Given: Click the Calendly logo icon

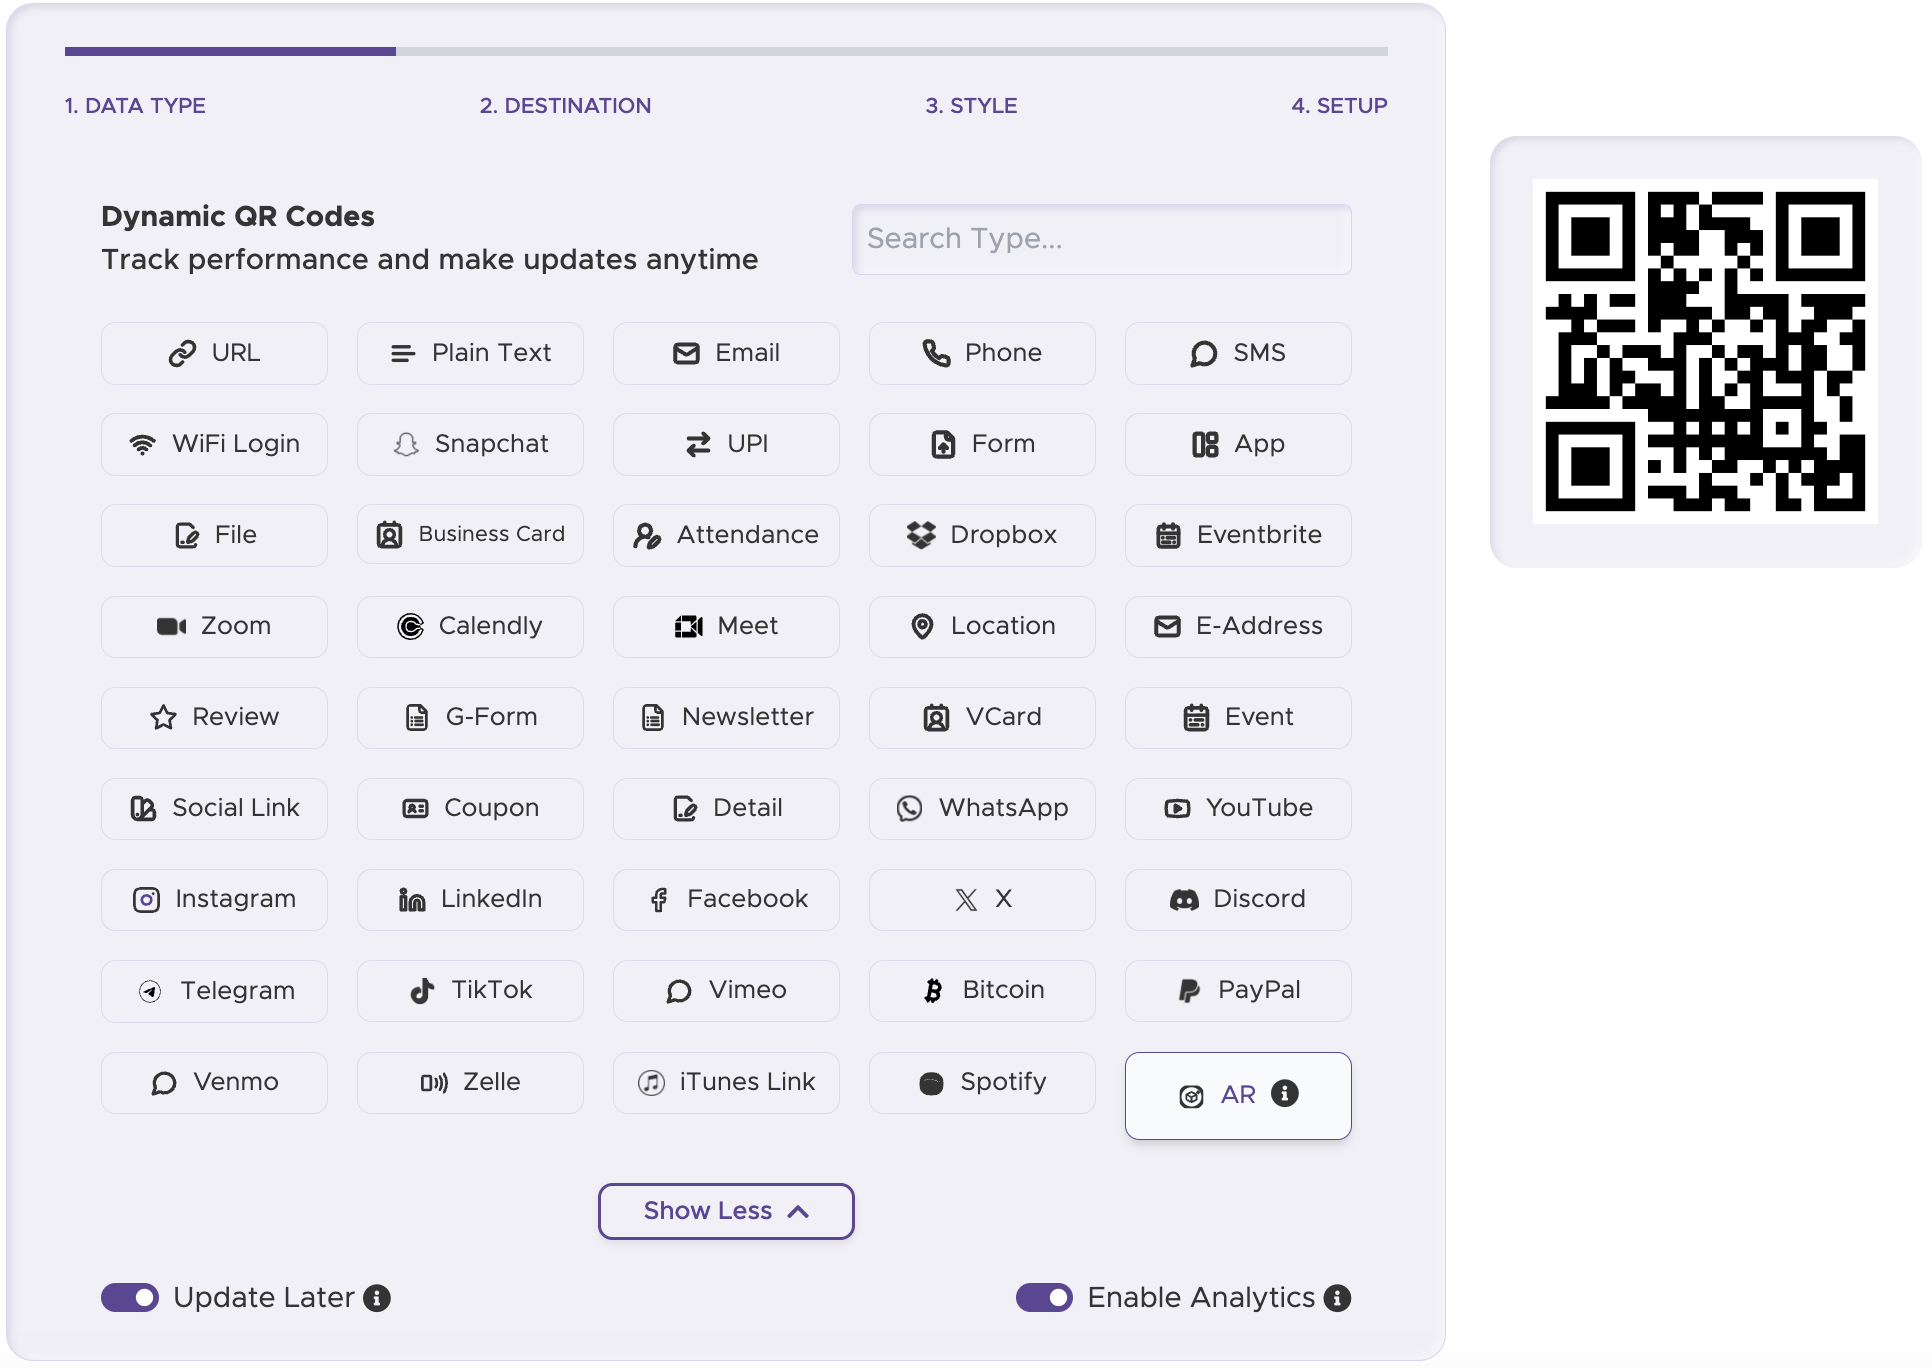Looking at the screenshot, I should (x=410, y=626).
